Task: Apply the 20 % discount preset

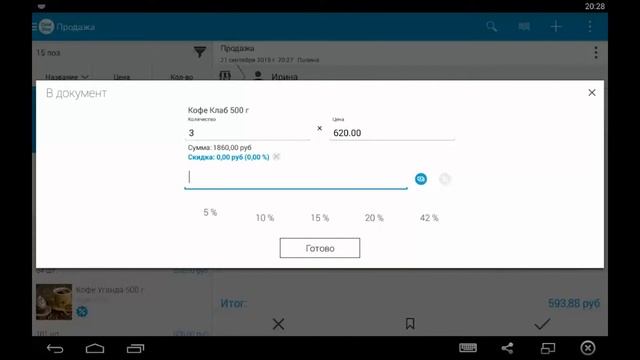Action: coord(374,218)
